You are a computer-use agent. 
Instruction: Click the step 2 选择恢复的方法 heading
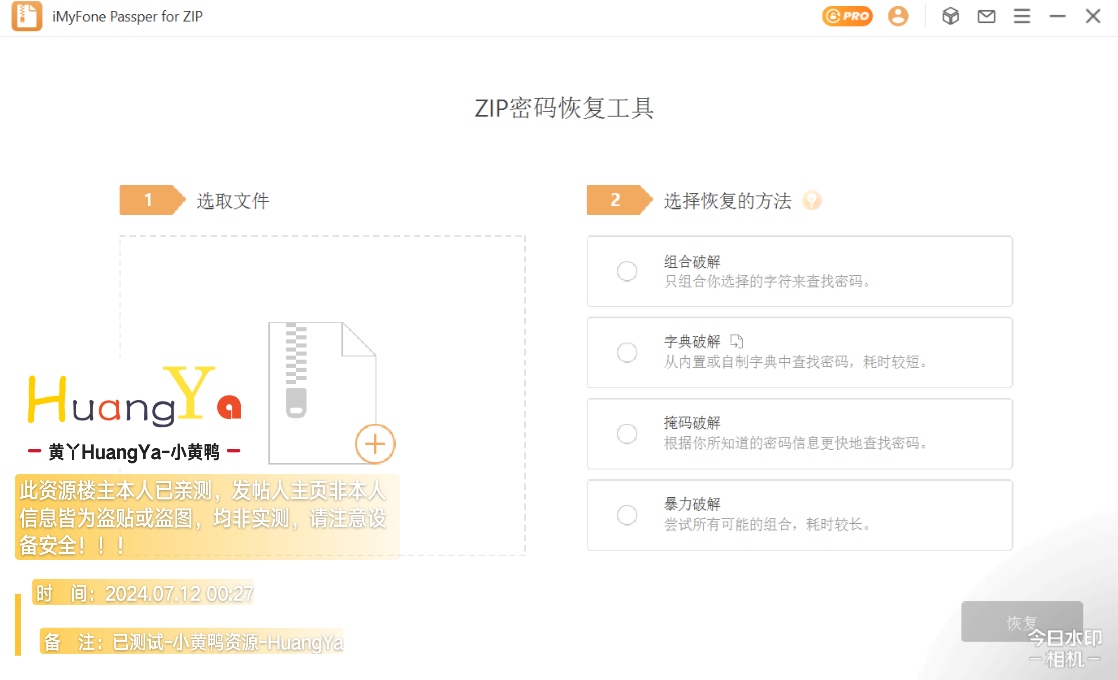(x=727, y=201)
